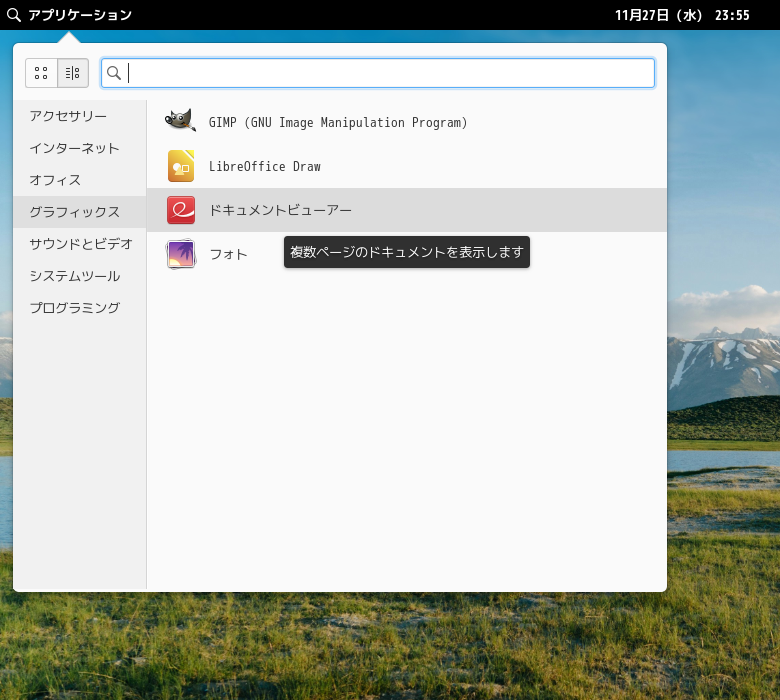Select the アクセサリー category

pyautogui.click(x=68, y=116)
